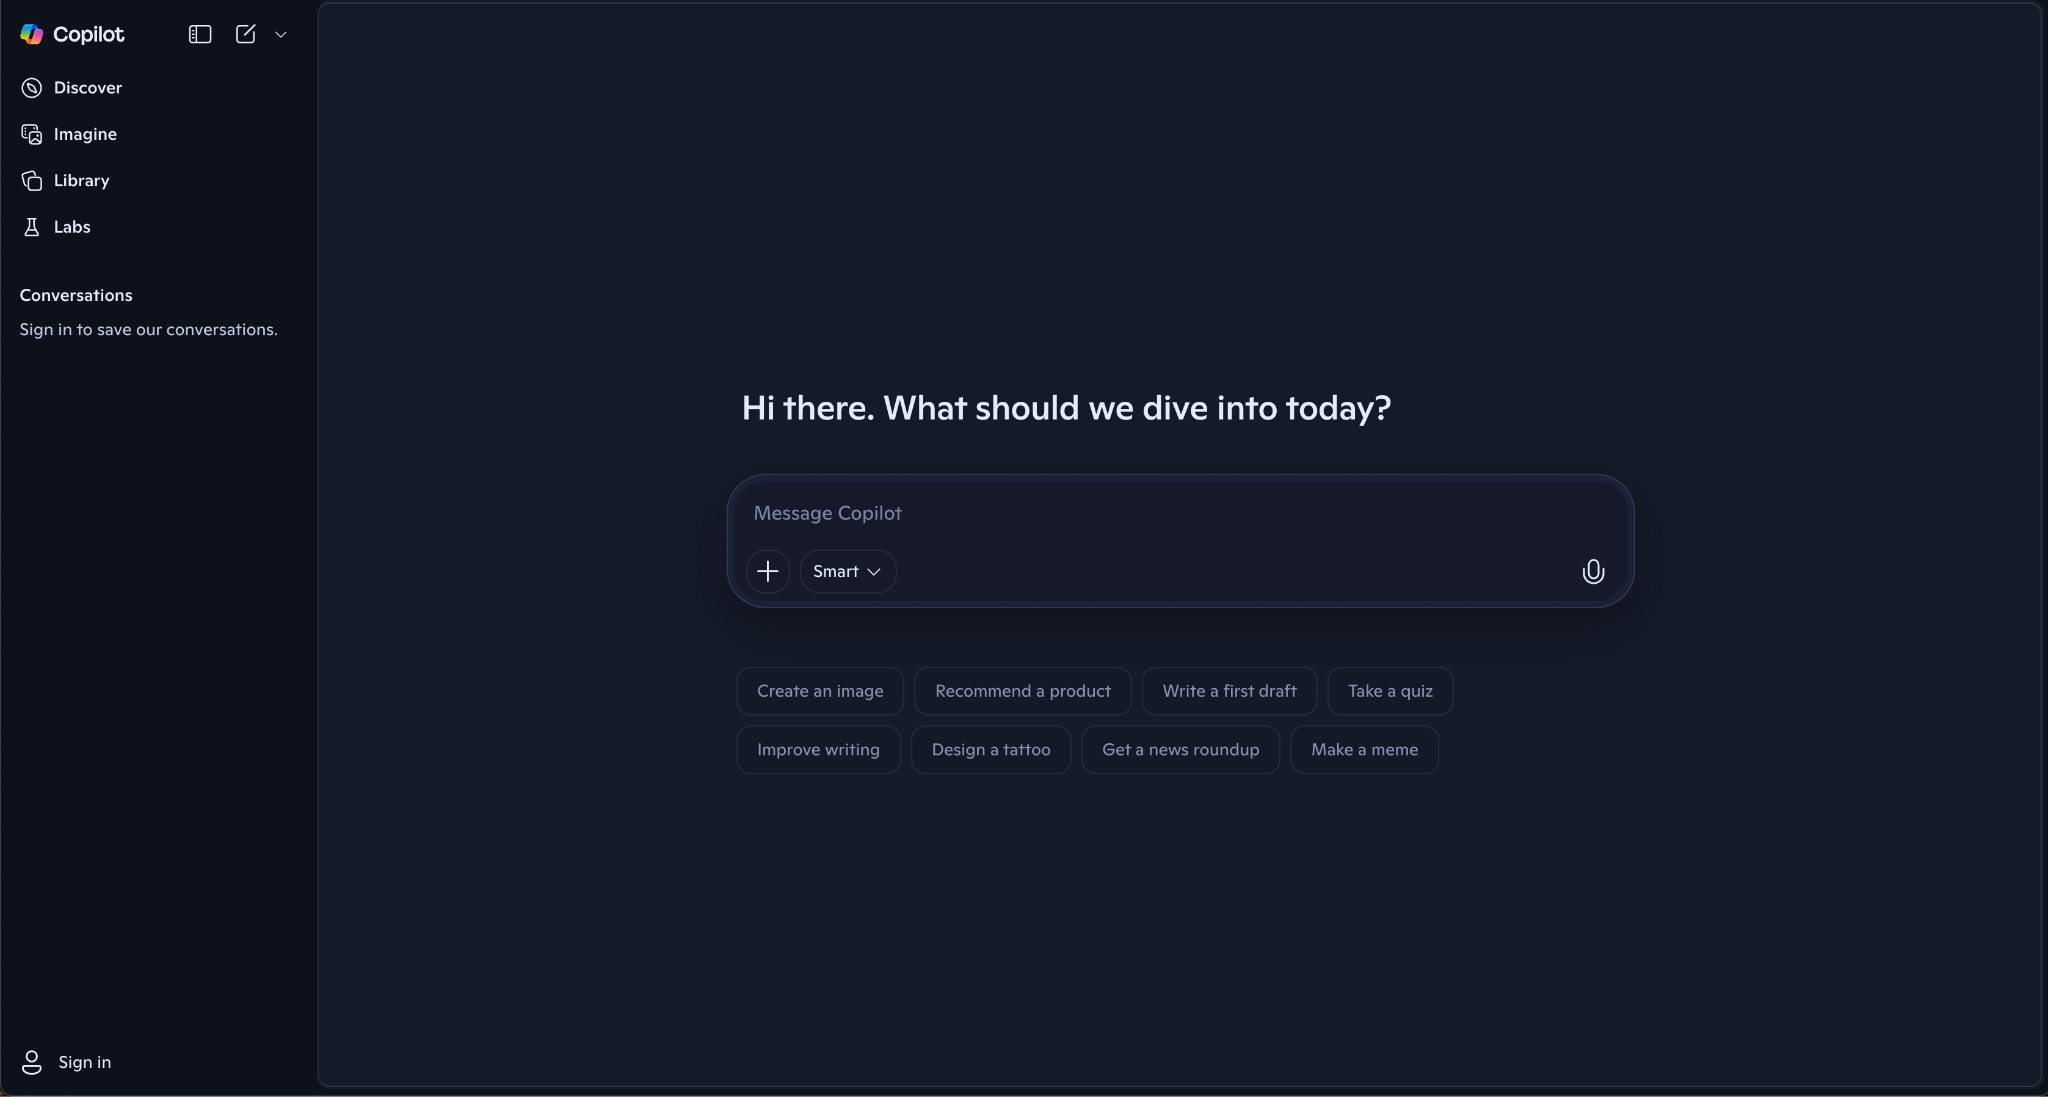2048x1097 pixels.
Task: Open the attachment plus menu
Action: tap(767, 571)
